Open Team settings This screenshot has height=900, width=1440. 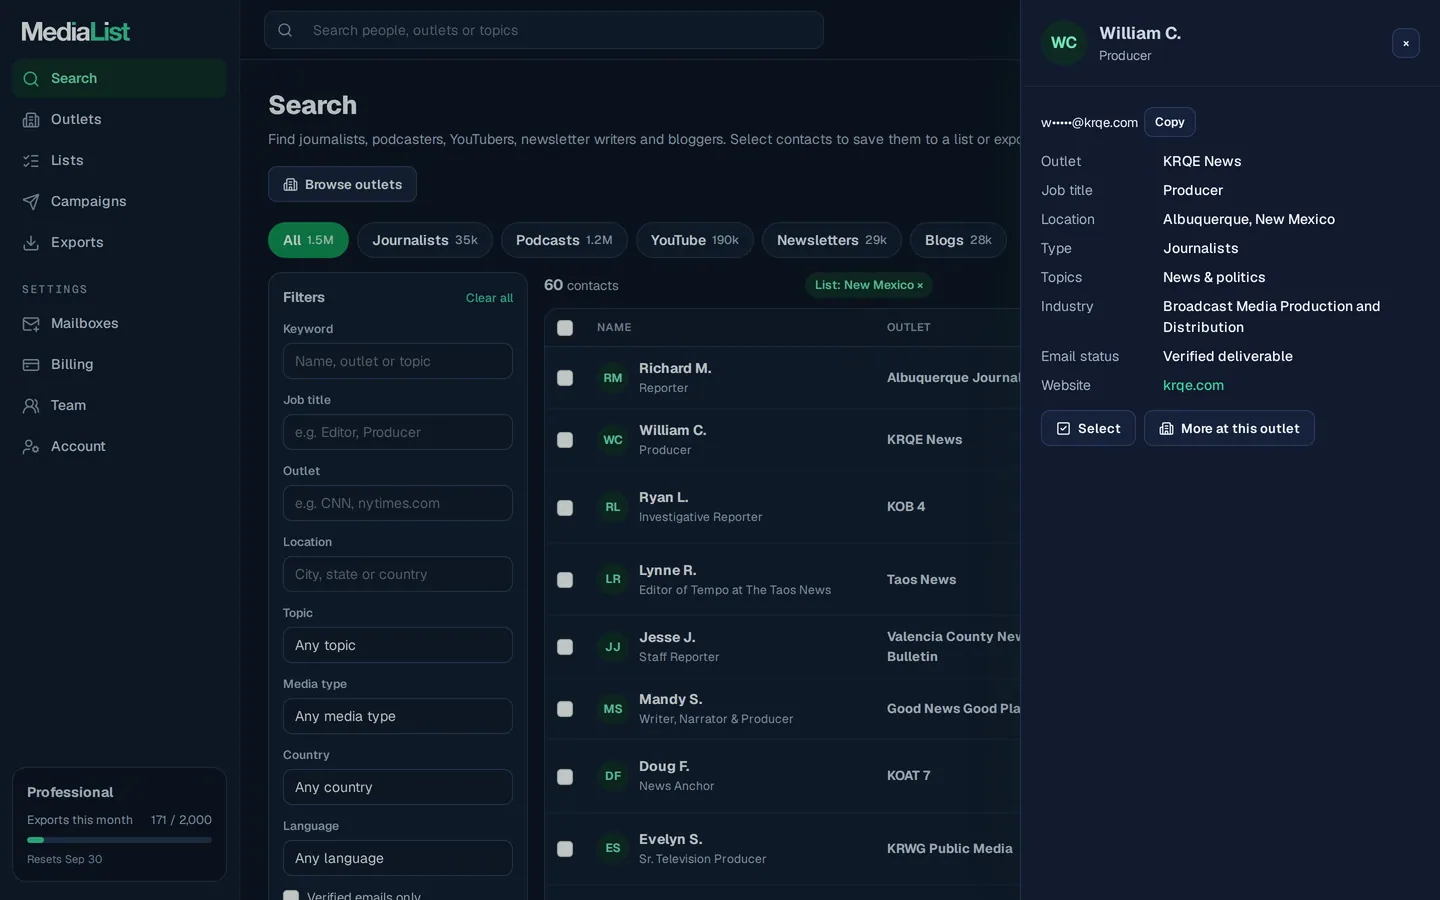[x=119, y=405]
